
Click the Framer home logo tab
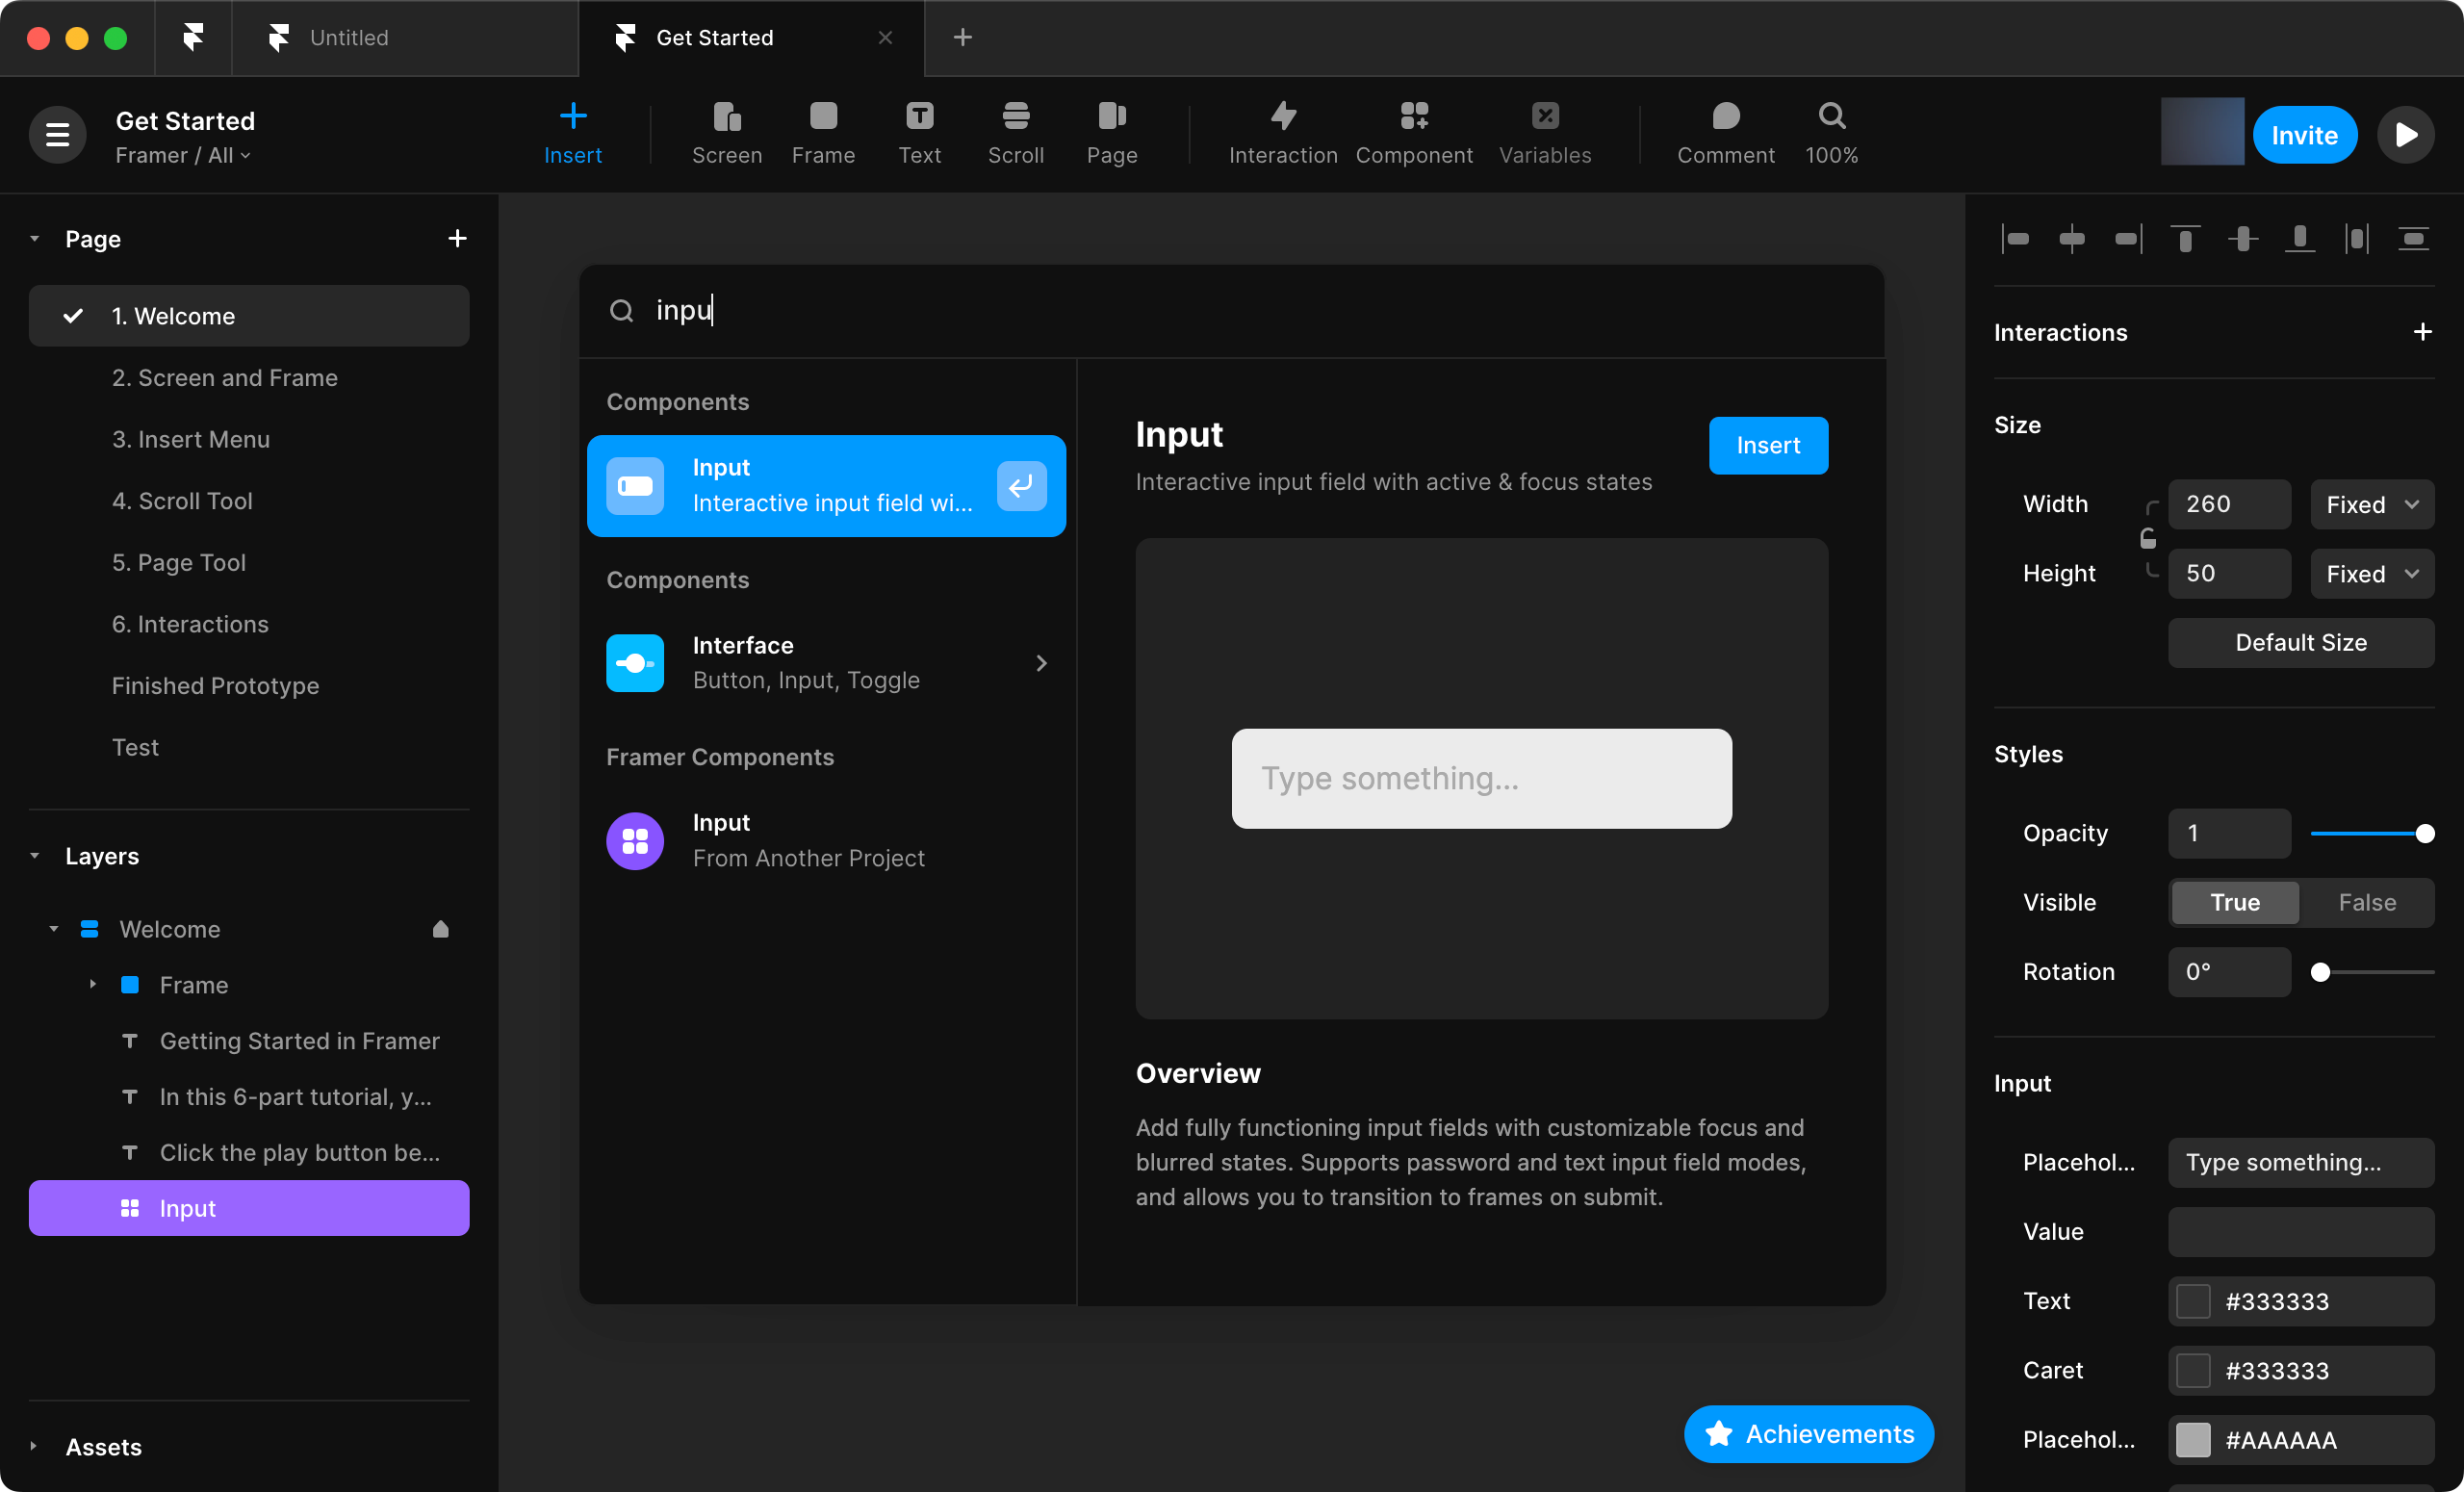tap(193, 38)
